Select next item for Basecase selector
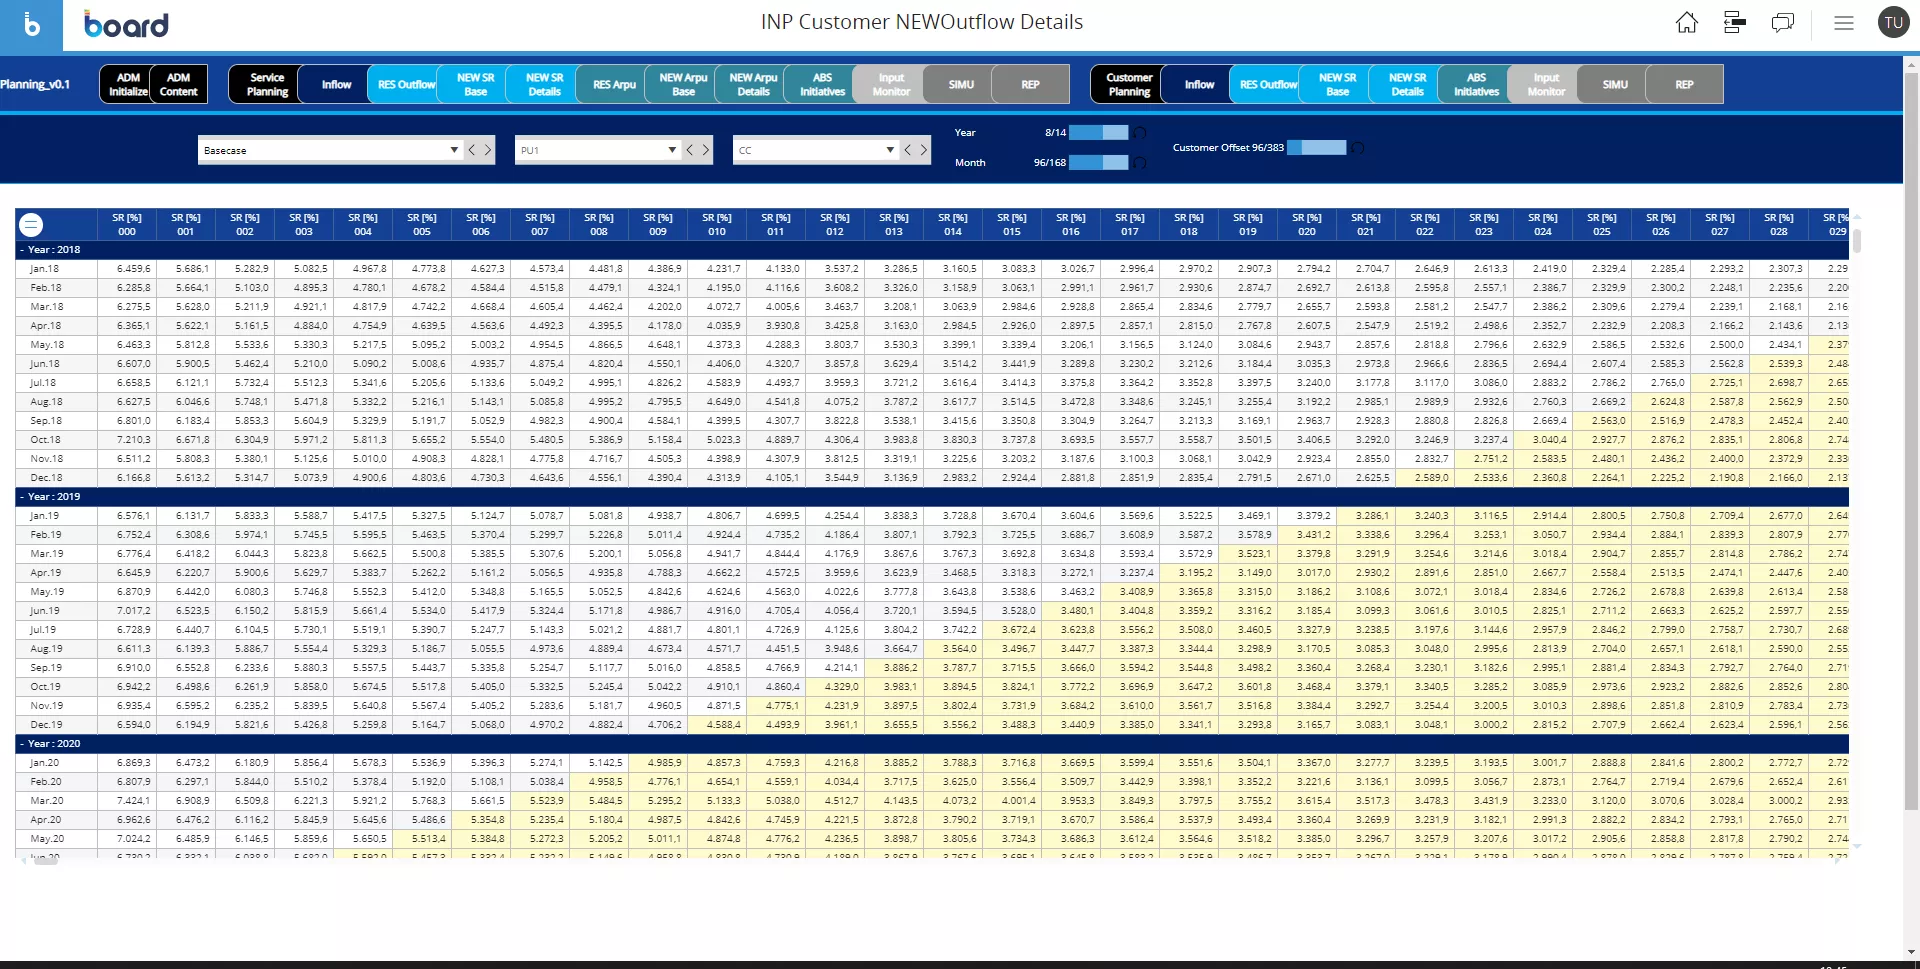Image resolution: width=1920 pixels, height=969 pixels. coord(488,150)
